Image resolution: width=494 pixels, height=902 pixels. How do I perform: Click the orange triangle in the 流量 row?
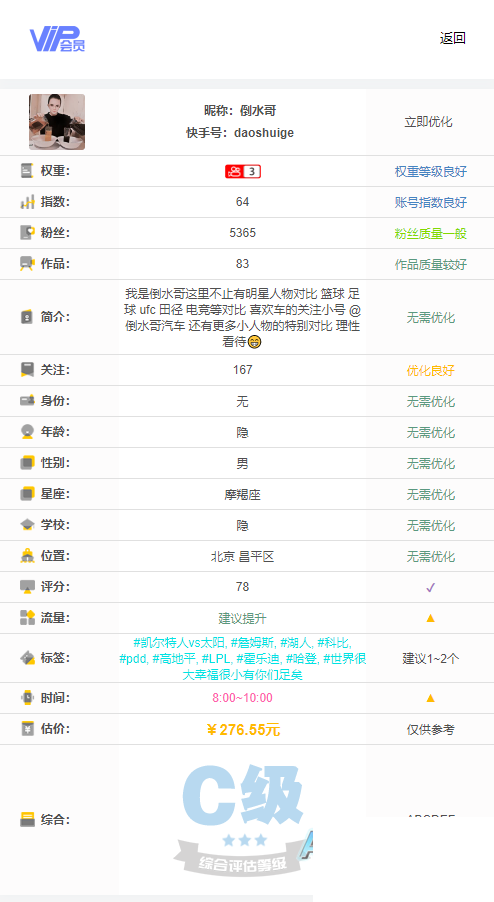tap(430, 618)
